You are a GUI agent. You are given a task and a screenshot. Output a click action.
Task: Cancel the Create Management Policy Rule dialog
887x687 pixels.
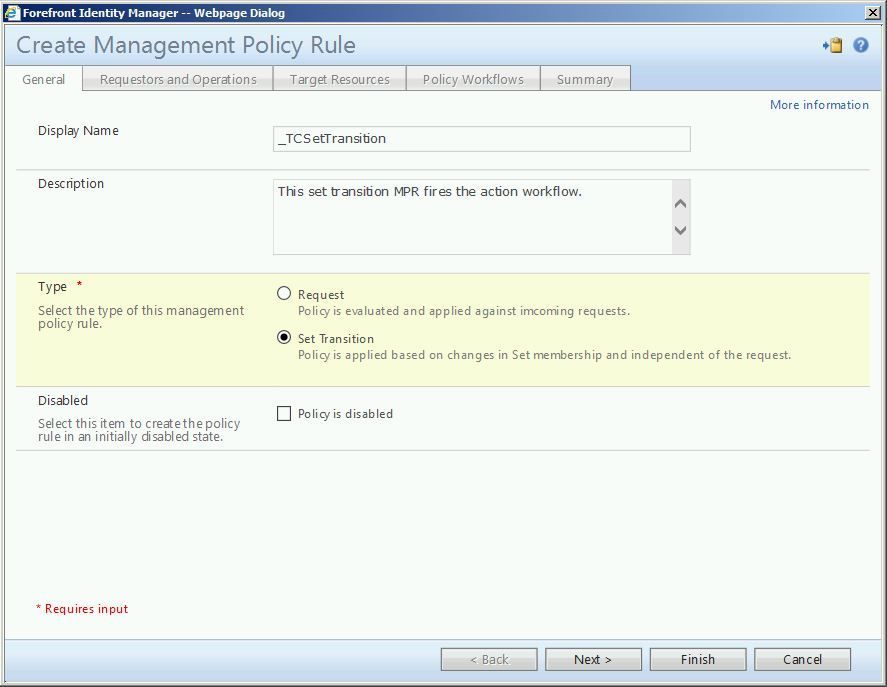[802, 659]
